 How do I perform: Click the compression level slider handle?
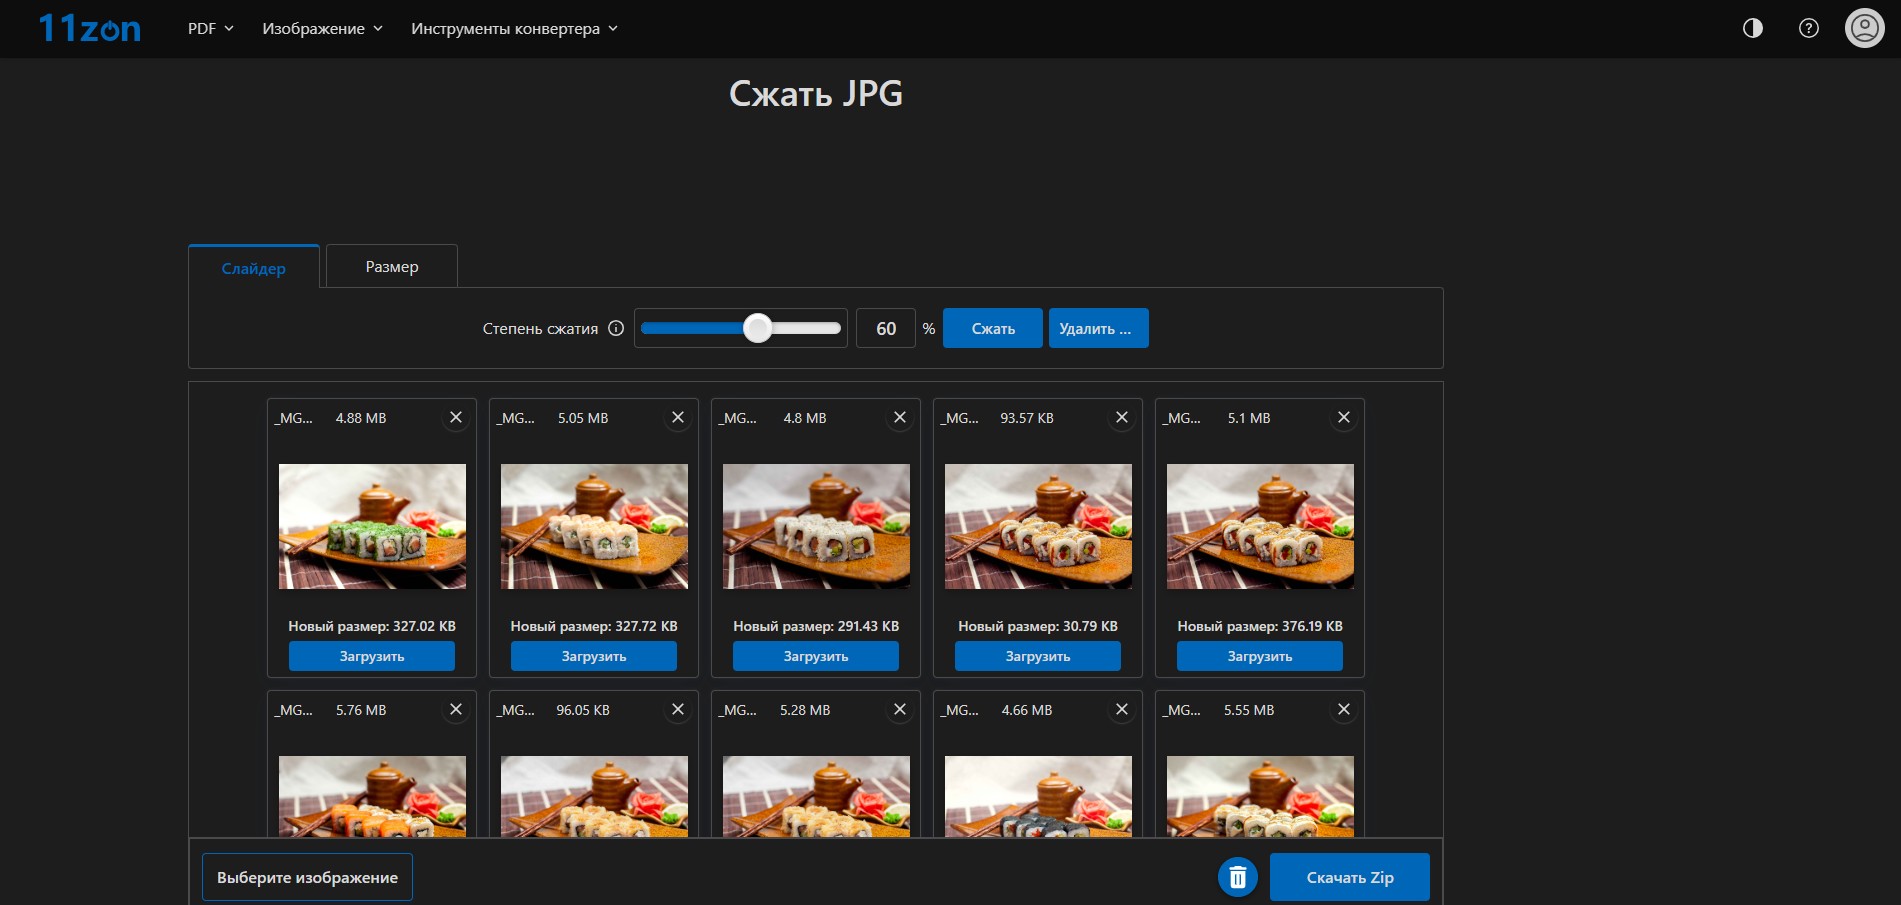point(758,328)
